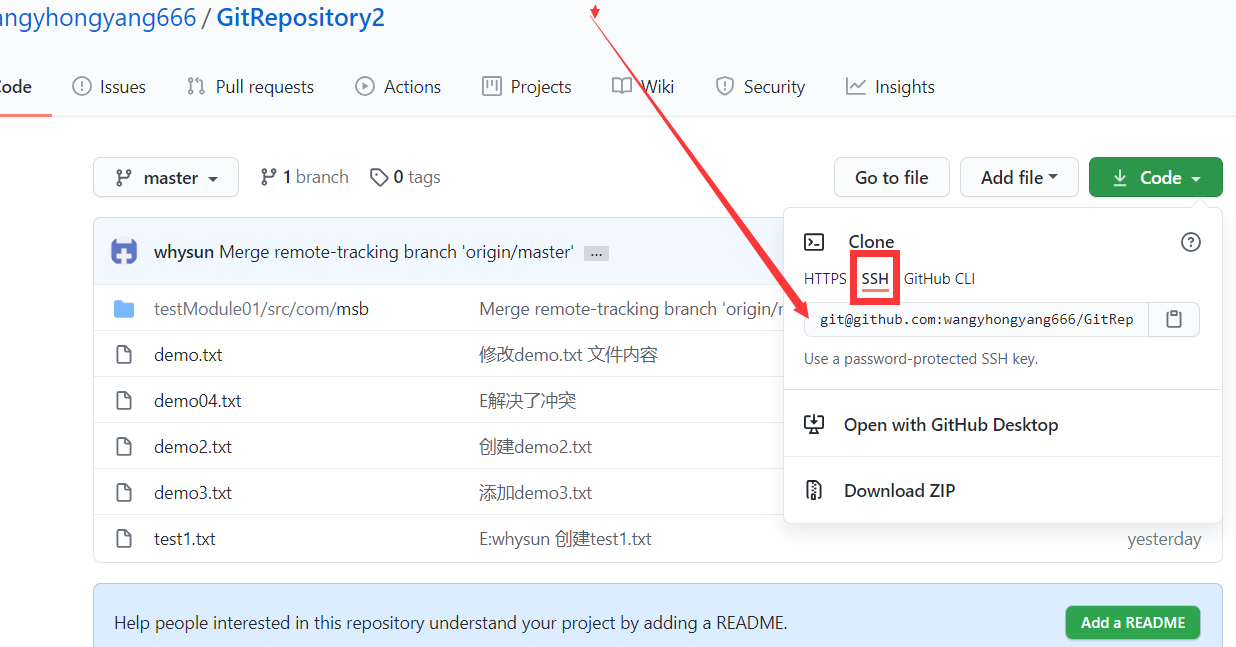Screen dimensions: 1236x647
Task: View the Insights tab
Action: (x=890, y=87)
